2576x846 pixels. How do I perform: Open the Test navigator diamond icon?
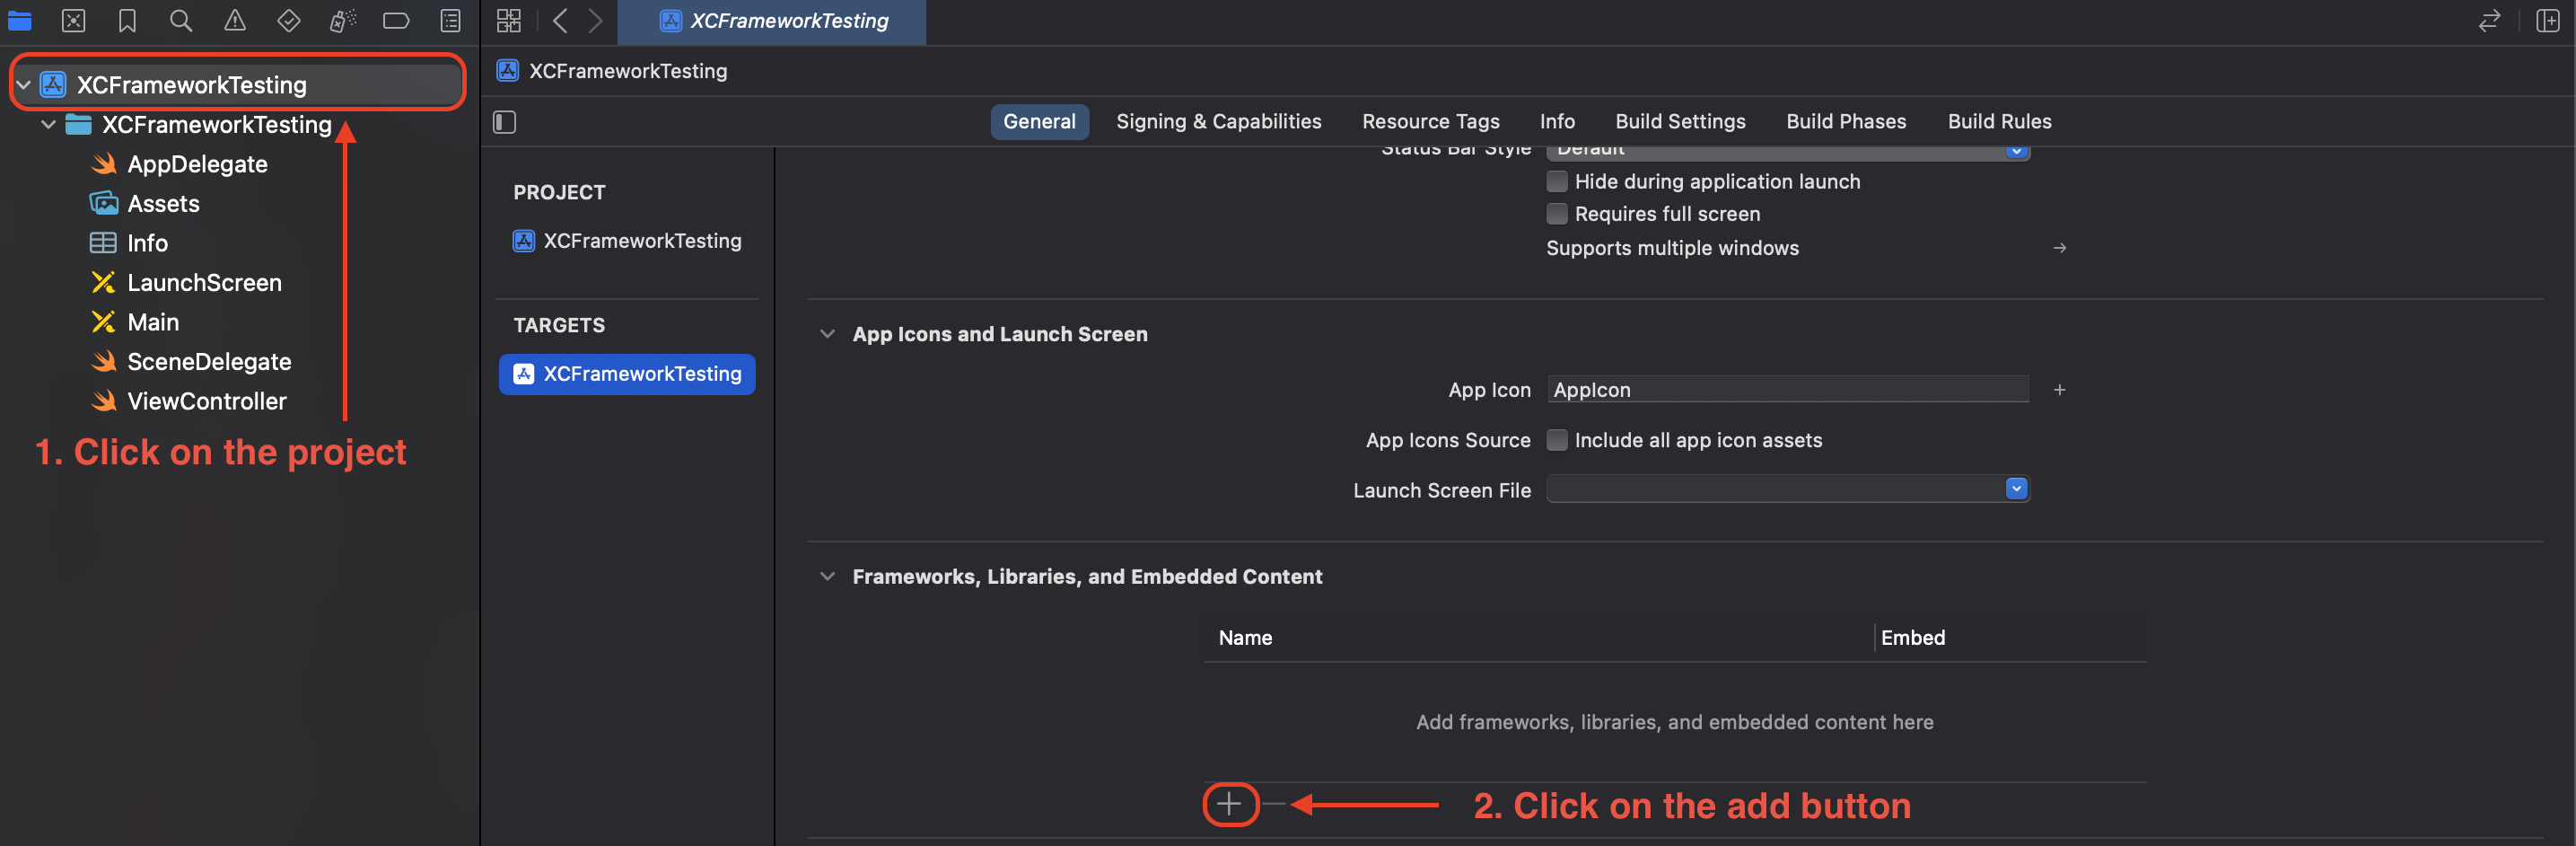pos(289,20)
